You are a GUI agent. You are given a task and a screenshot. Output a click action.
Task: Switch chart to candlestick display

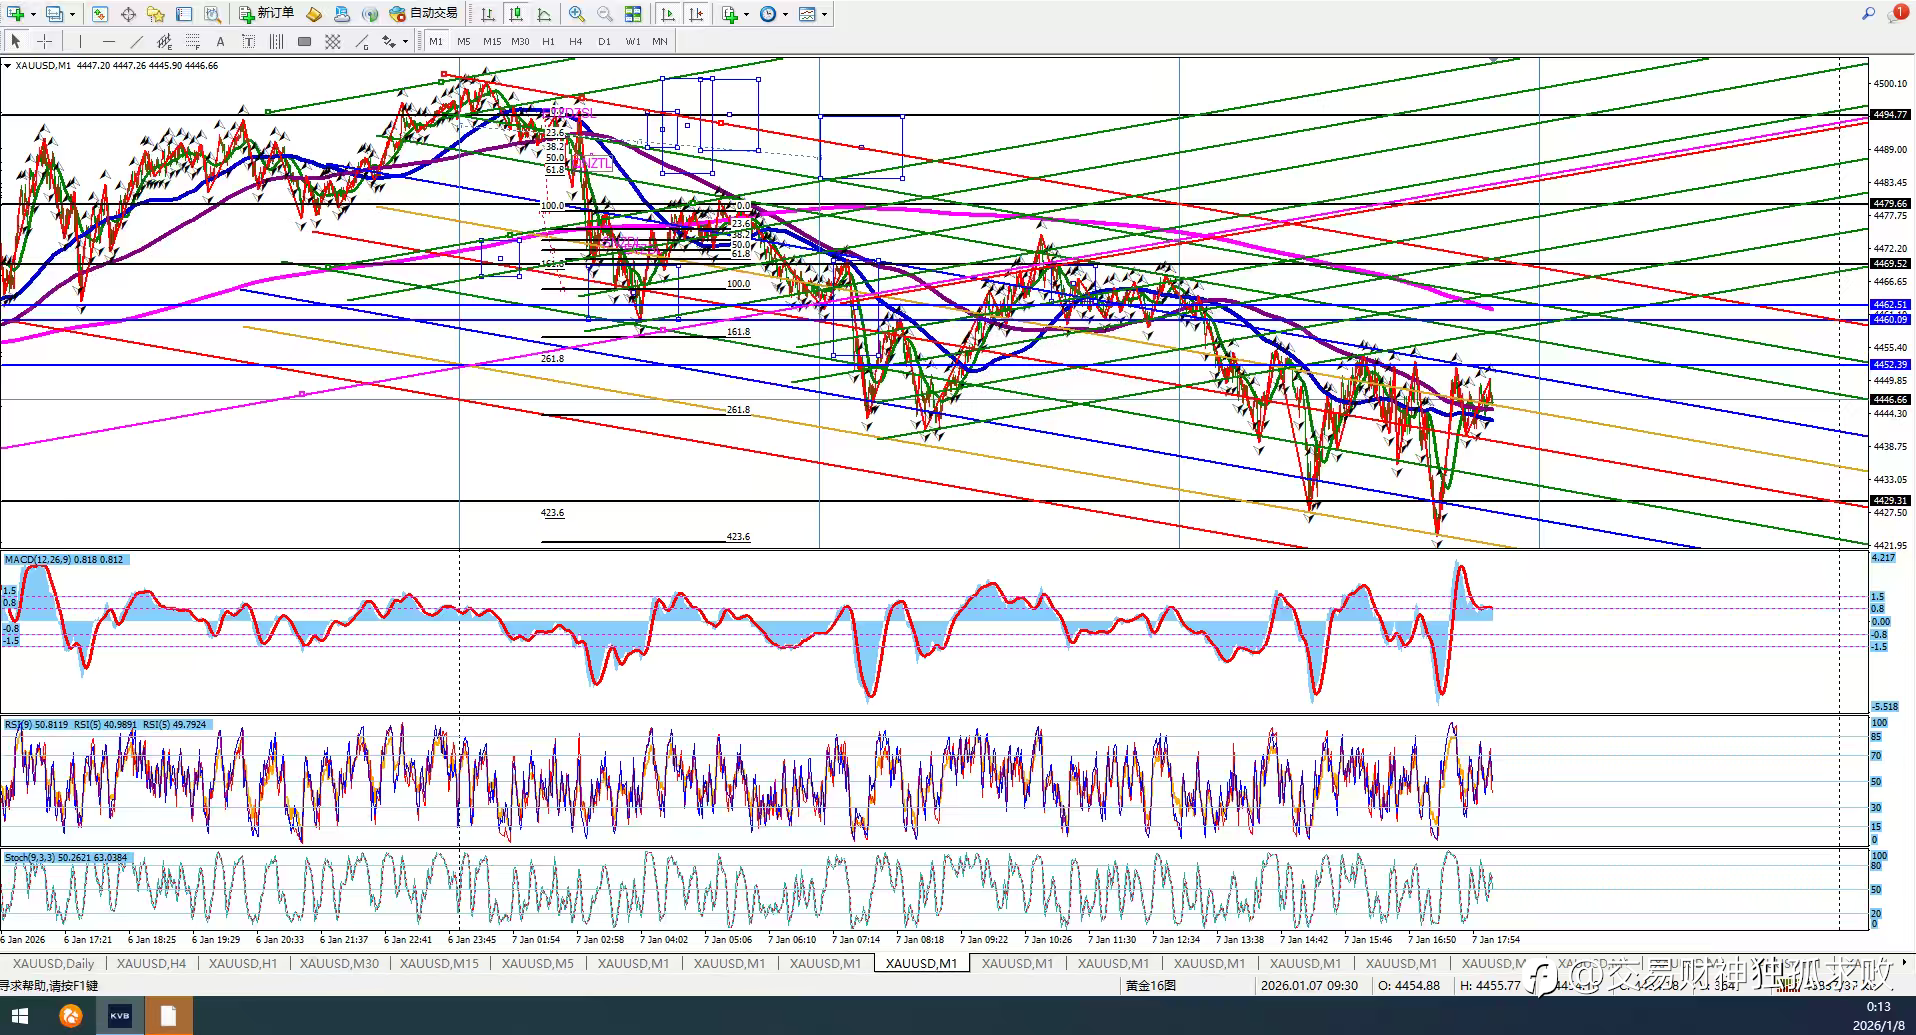coord(516,14)
